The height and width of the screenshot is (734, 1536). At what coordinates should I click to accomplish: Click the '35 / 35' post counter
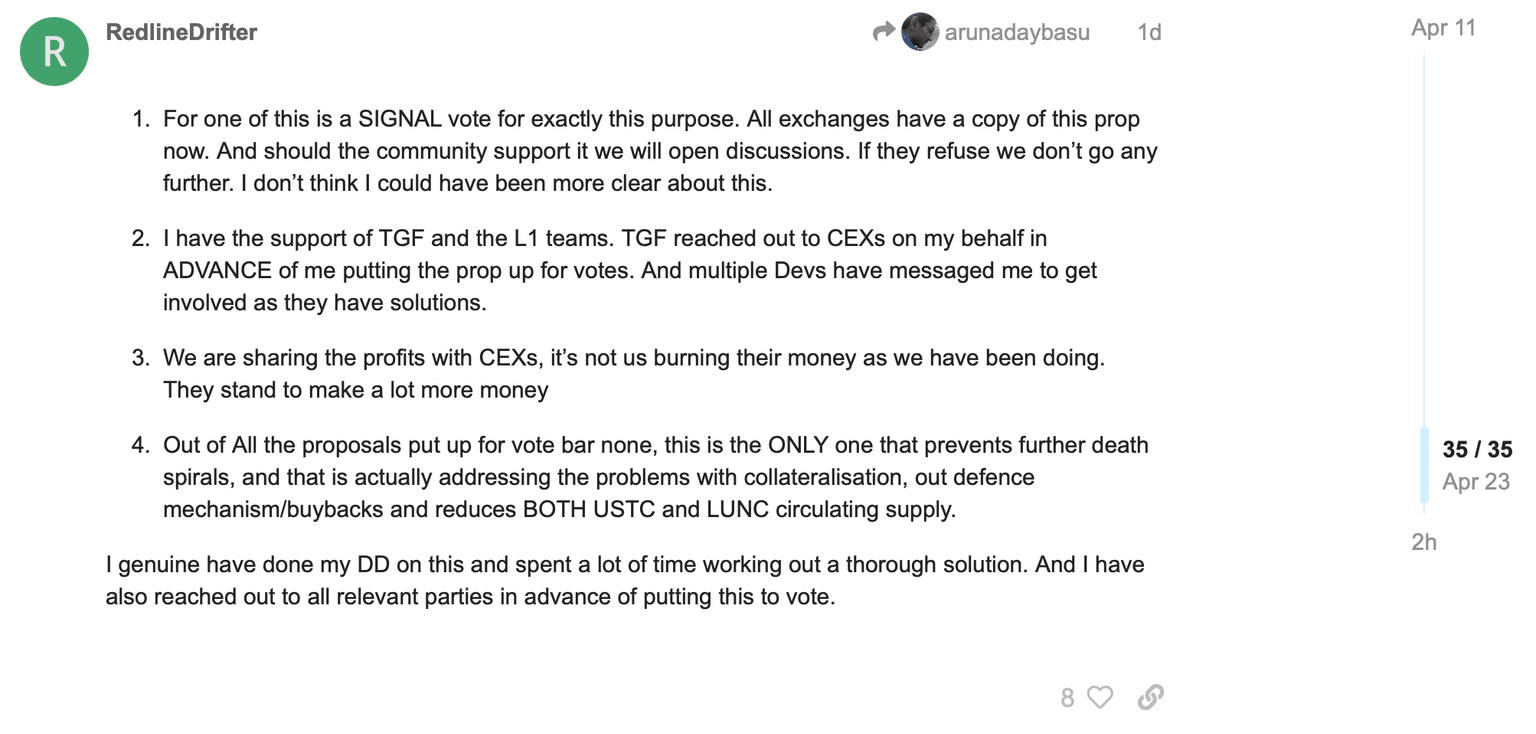tap(1477, 449)
